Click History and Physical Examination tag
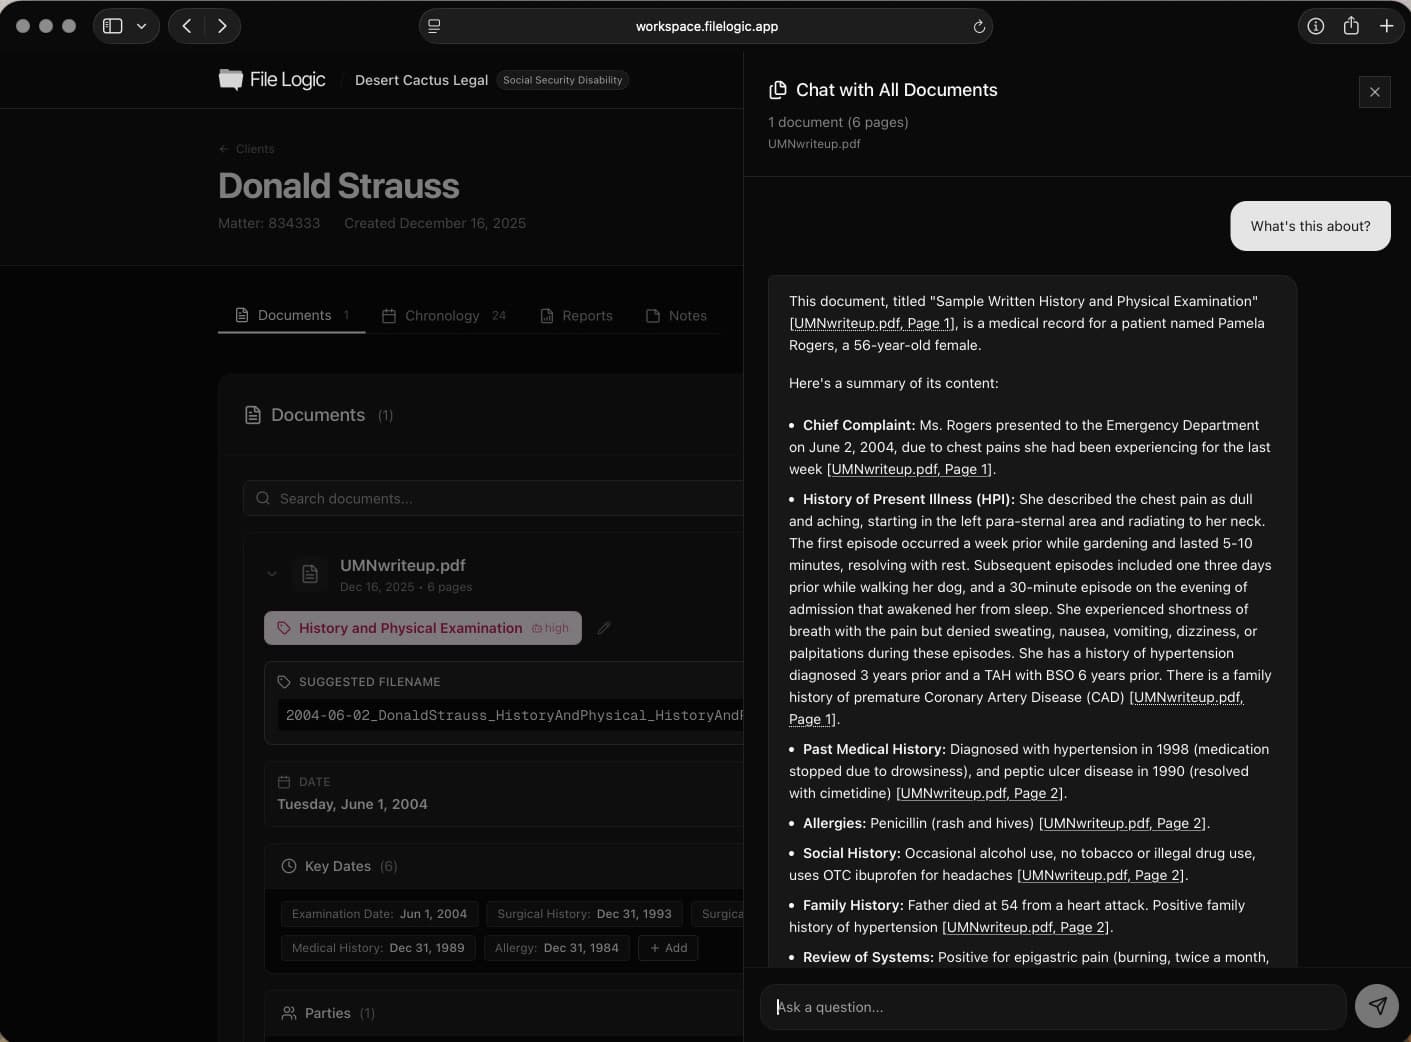 [423, 628]
